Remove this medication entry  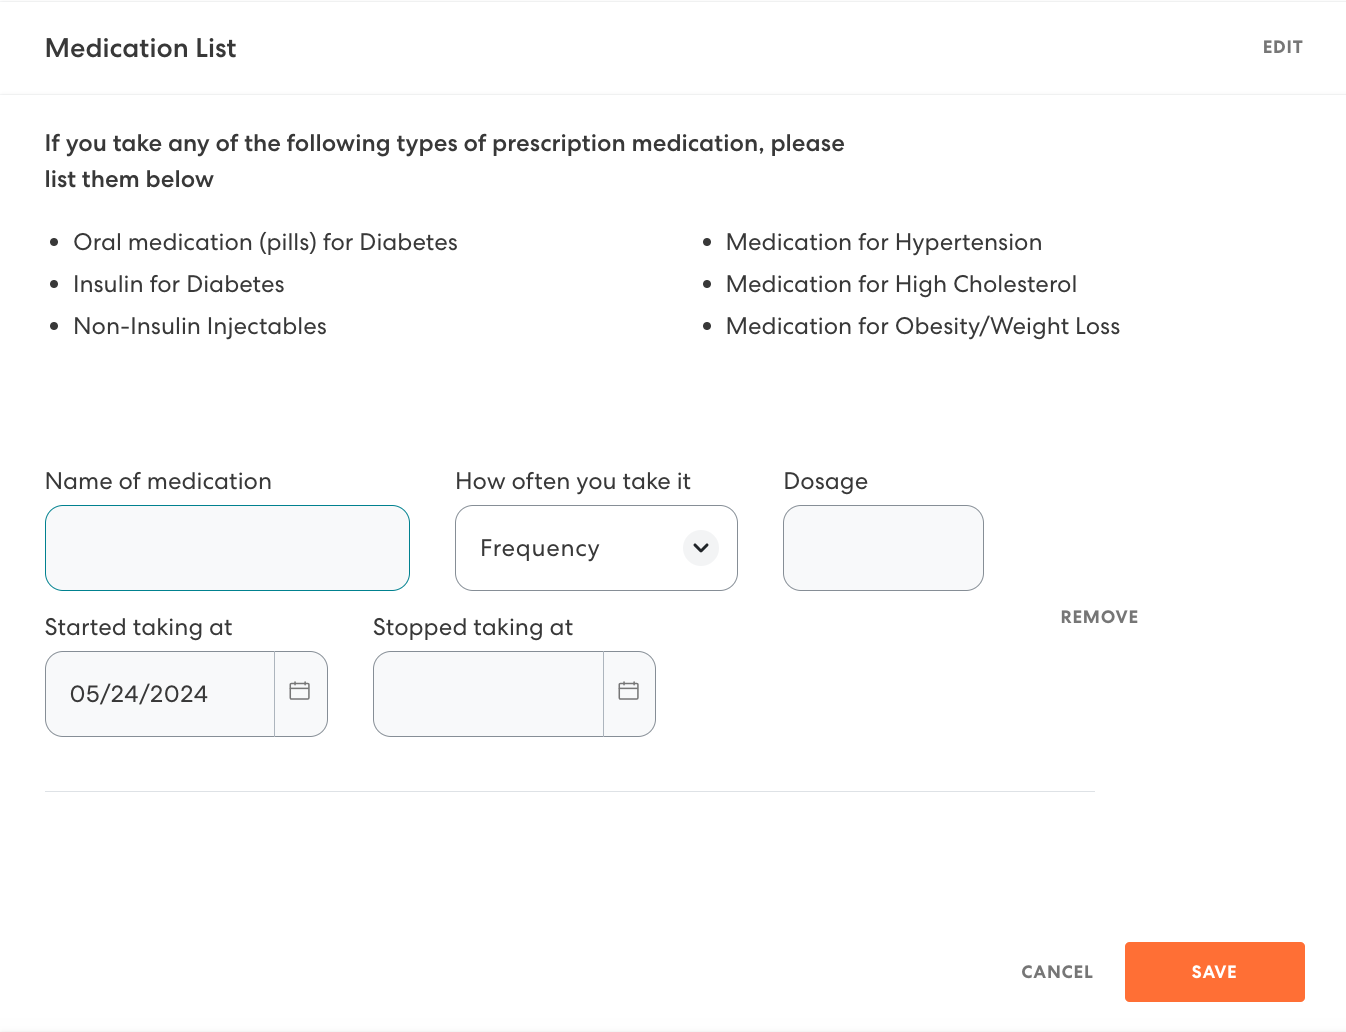[1099, 617]
